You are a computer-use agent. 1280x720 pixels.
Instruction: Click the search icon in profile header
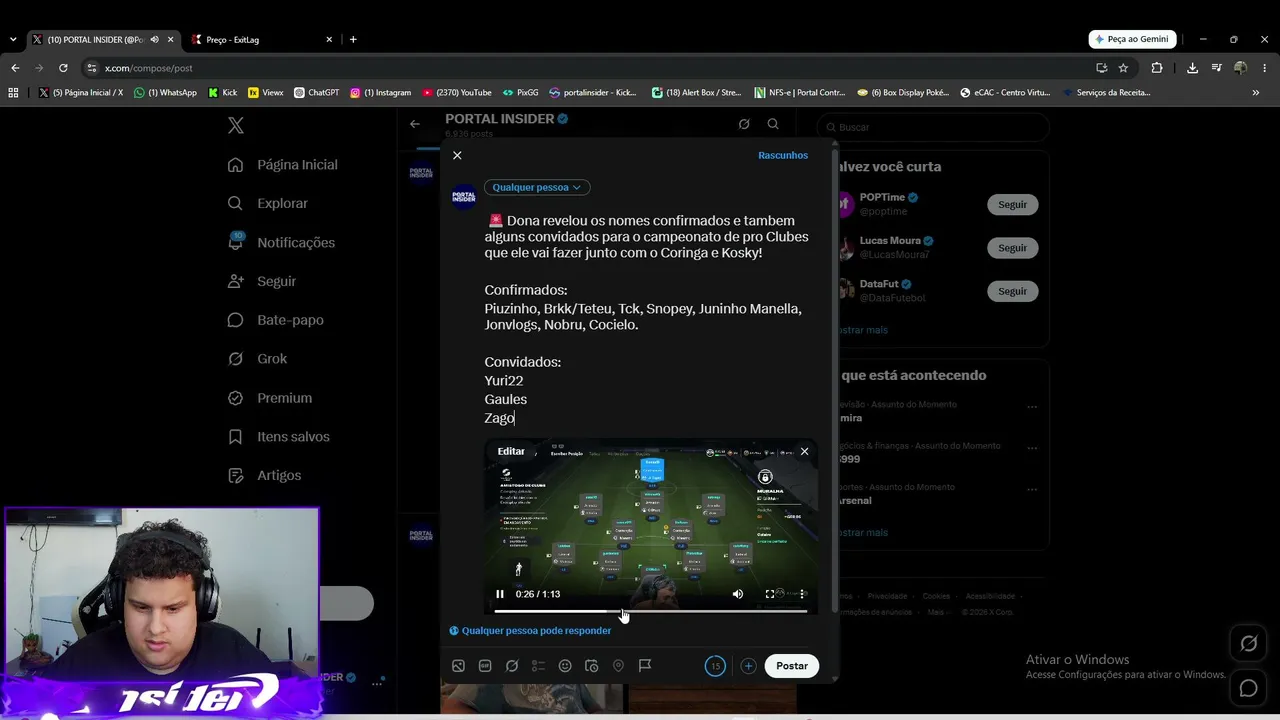(773, 124)
